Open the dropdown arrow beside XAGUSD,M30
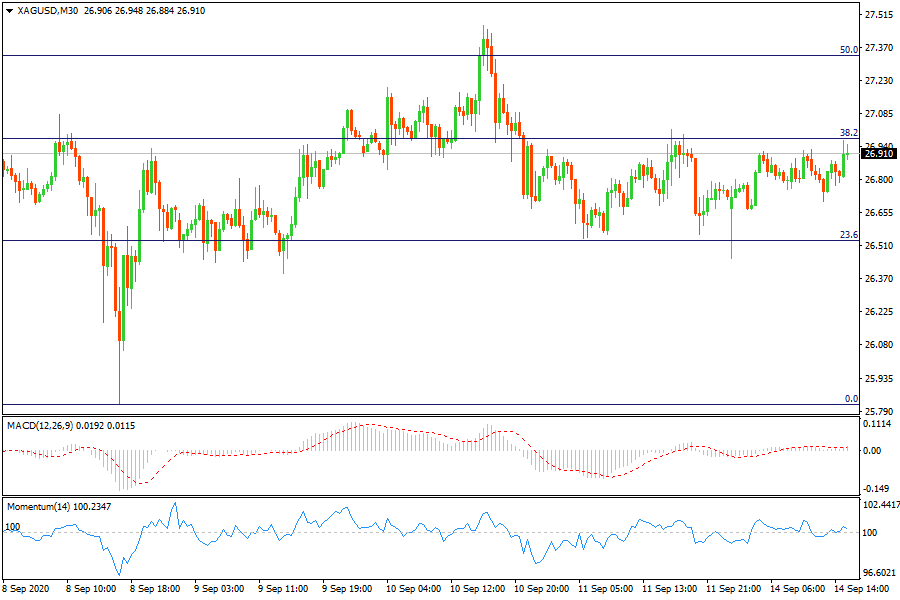The height and width of the screenshot is (600, 900). coord(9,10)
